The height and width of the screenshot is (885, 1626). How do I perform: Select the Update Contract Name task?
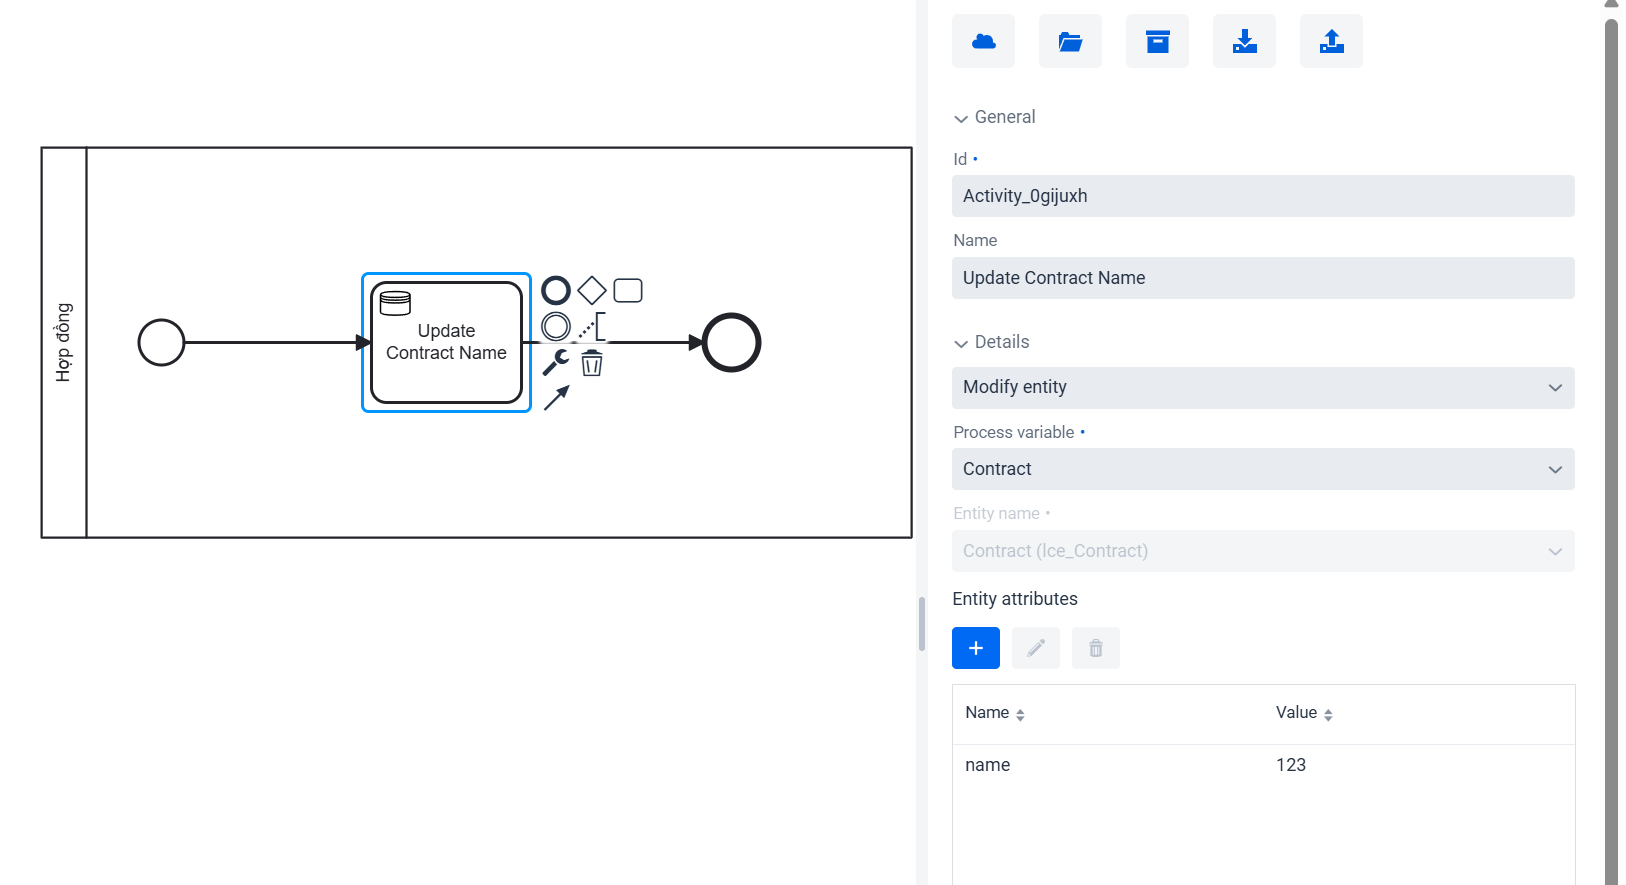coord(446,342)
